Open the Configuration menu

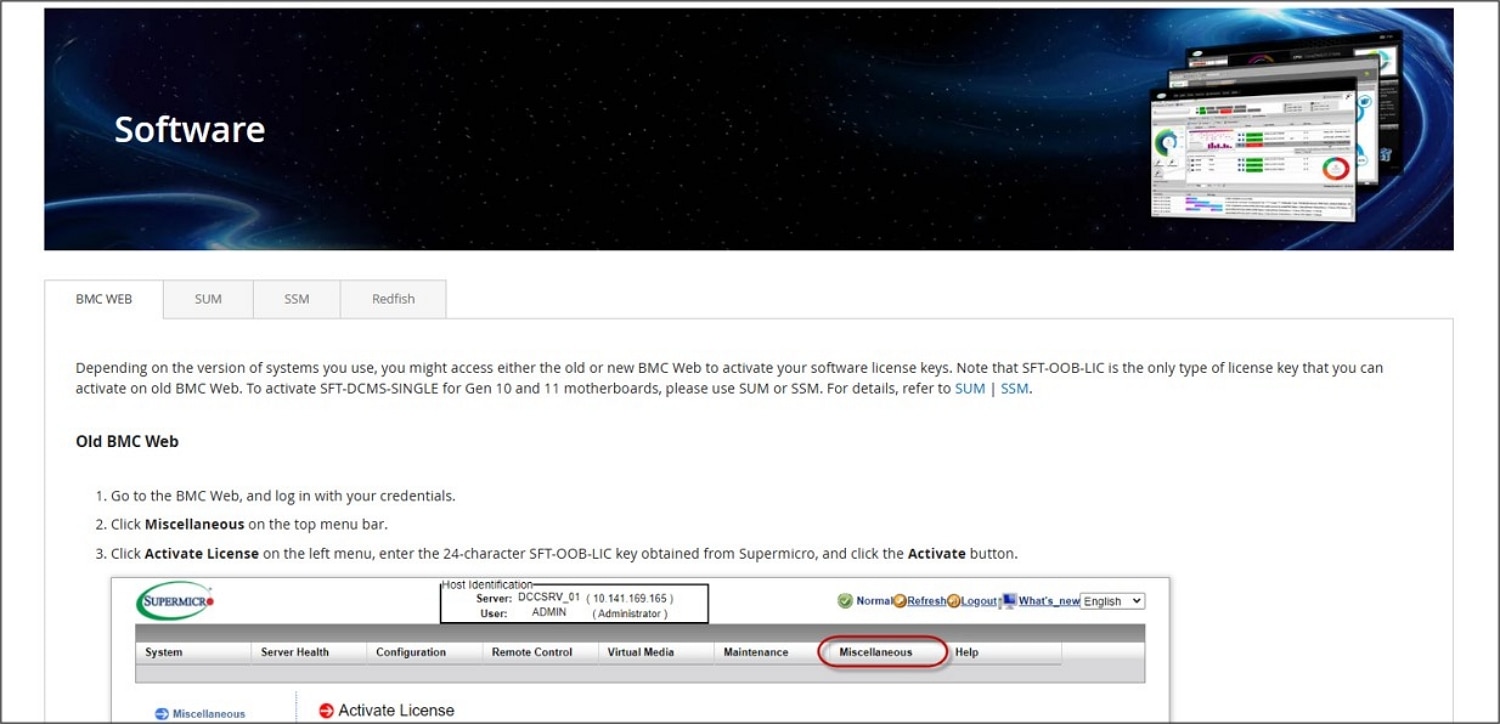pyautogui.click(x=411, y=652)
